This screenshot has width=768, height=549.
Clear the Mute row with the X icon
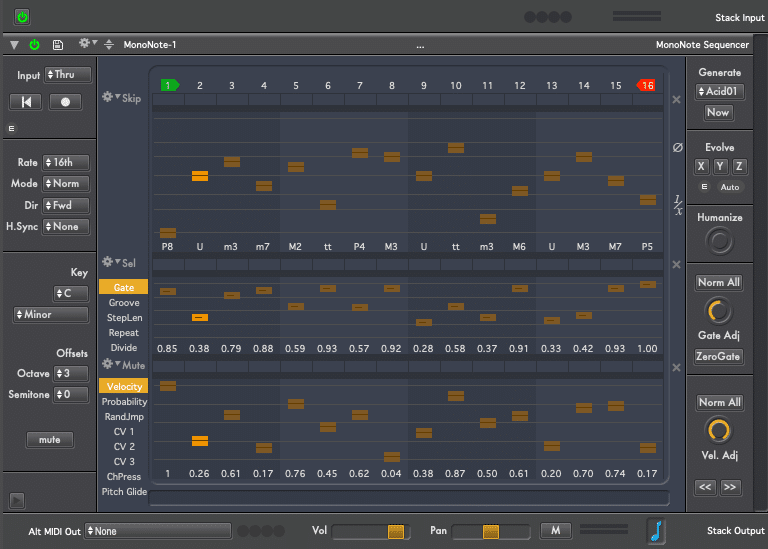(x=676, y=367)
